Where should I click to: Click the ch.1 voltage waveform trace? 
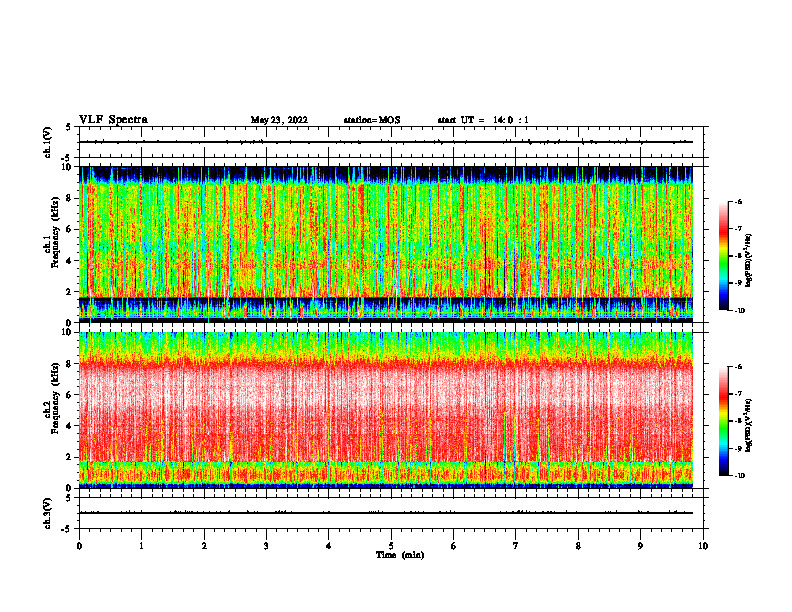386,142
